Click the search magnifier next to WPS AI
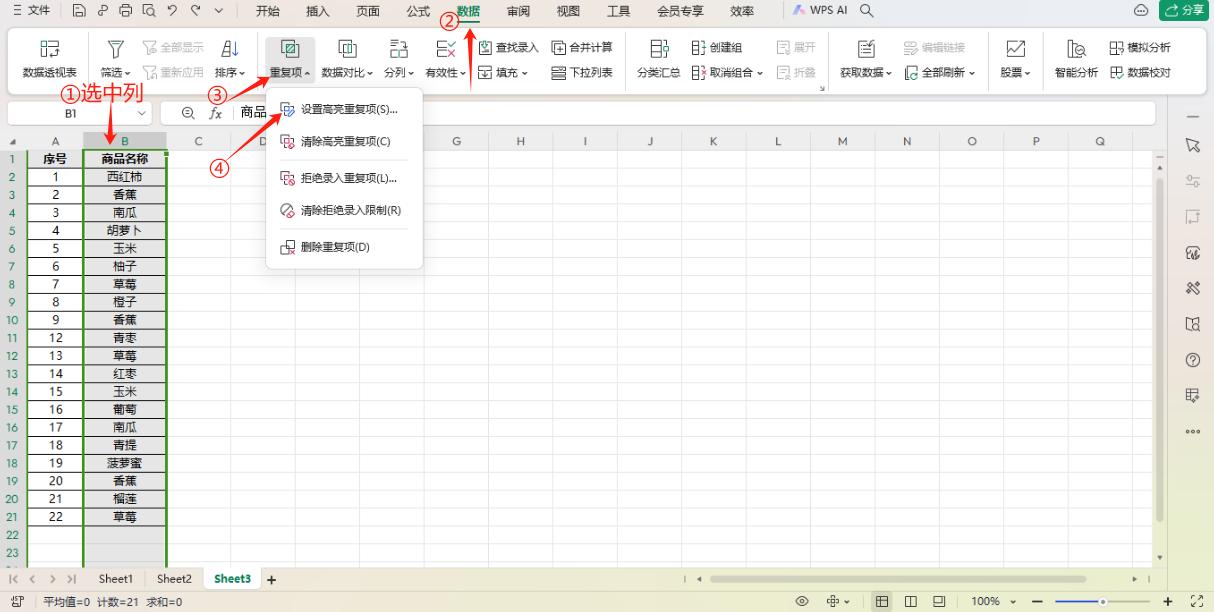 coord(867,11)
